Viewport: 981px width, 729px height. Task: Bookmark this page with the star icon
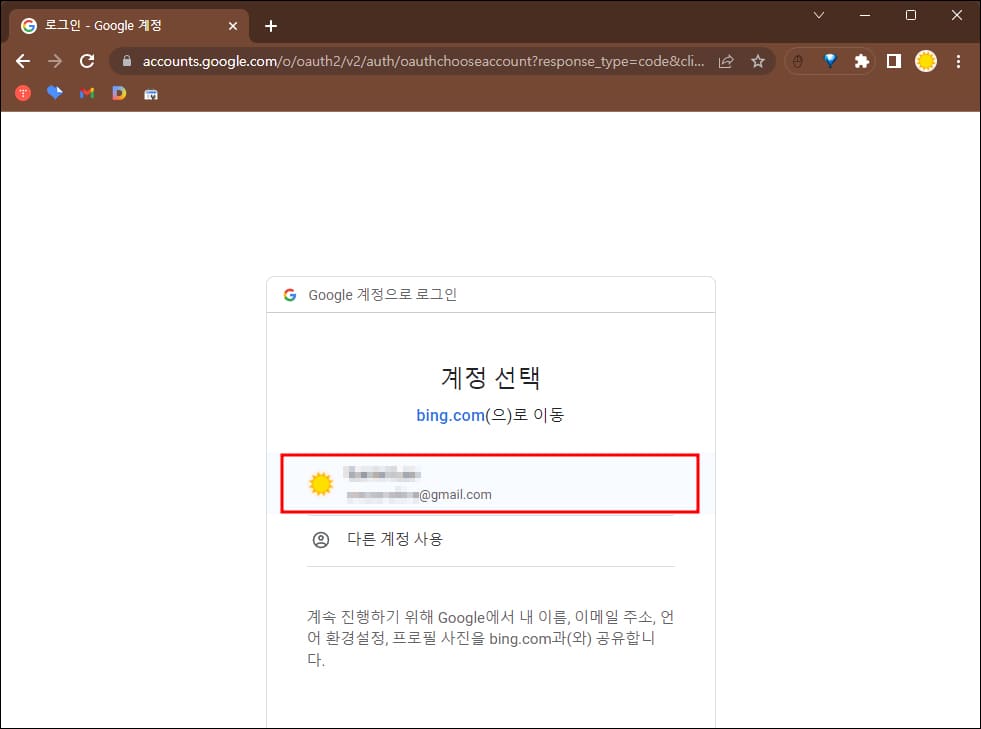point(758,61)
